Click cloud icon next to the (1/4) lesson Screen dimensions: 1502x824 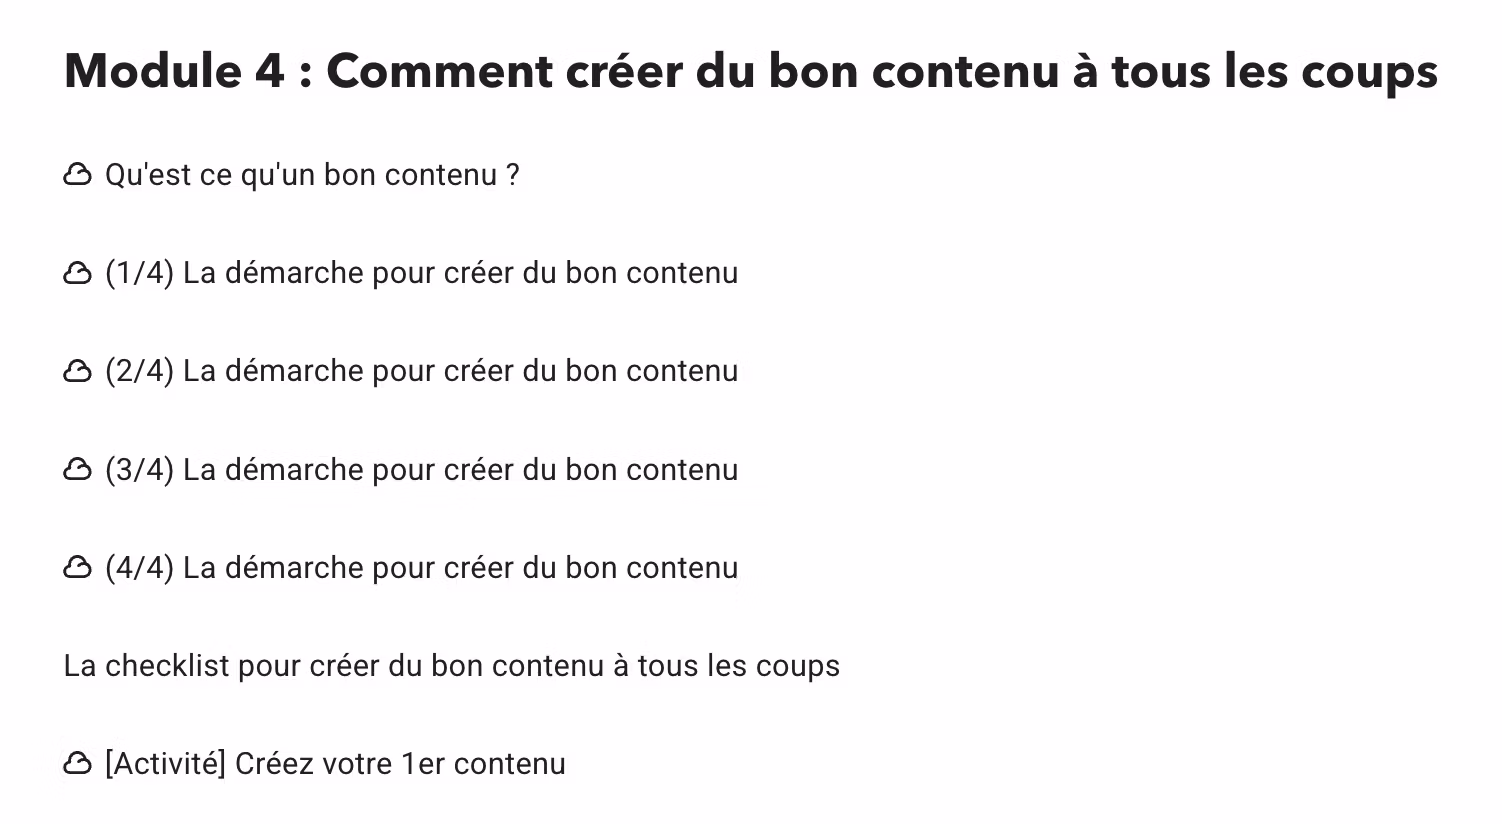coord(77,273)
